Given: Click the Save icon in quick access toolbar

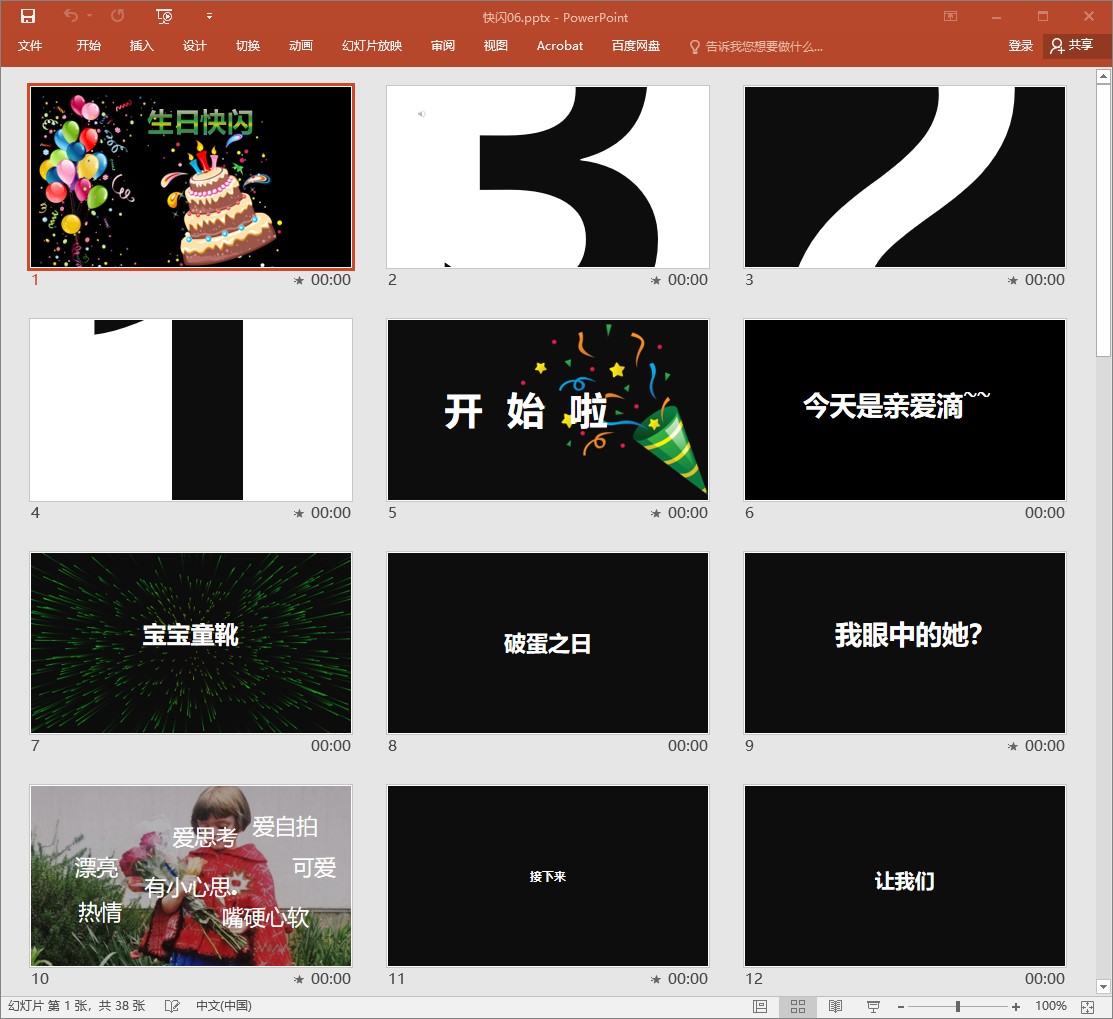Looking at the screenshot, I should (x=27, y=16).
